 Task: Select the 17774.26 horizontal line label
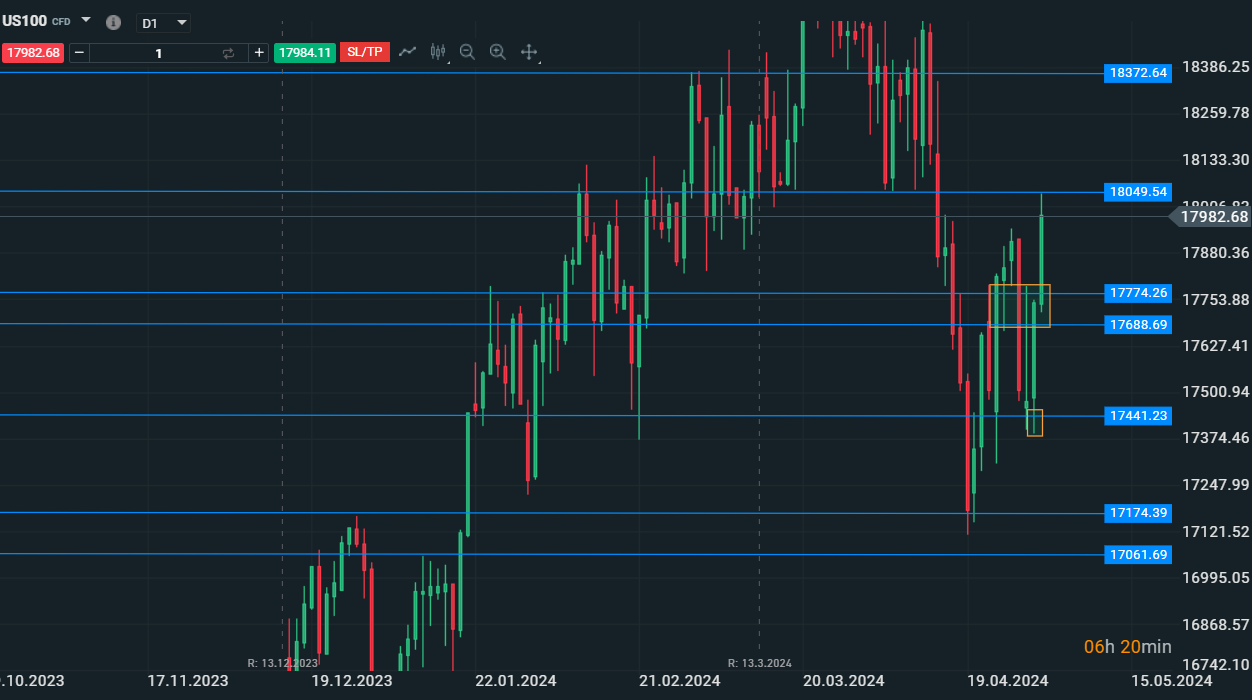tap(1138, 293)
